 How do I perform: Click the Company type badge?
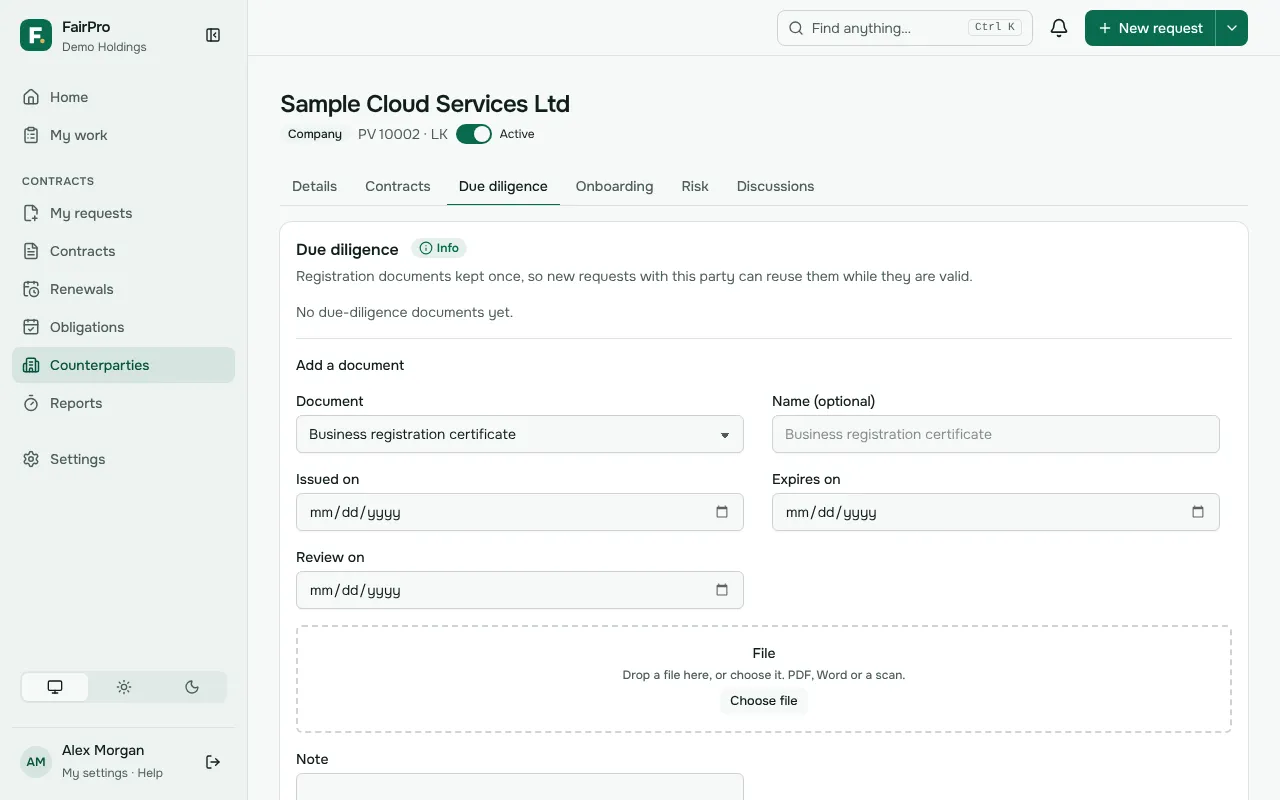[x=315, y=134]
